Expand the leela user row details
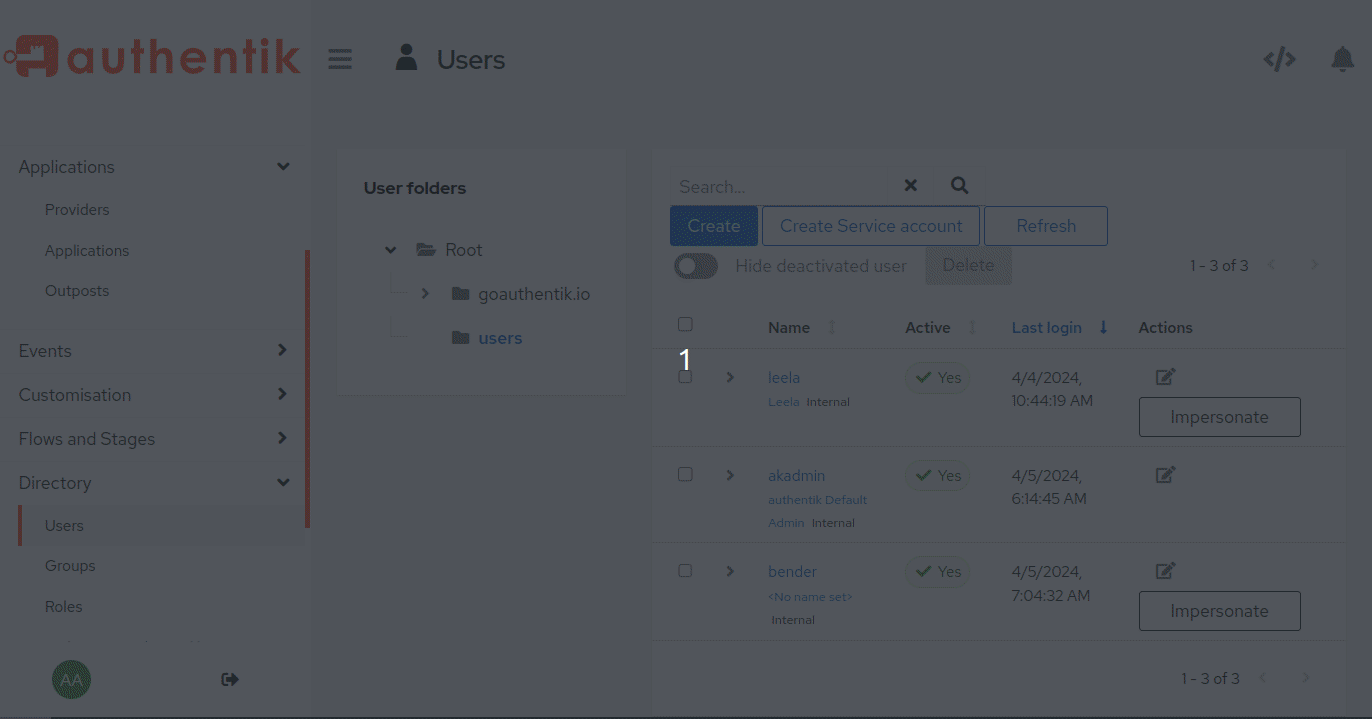1372x719 pixels. 730,377
